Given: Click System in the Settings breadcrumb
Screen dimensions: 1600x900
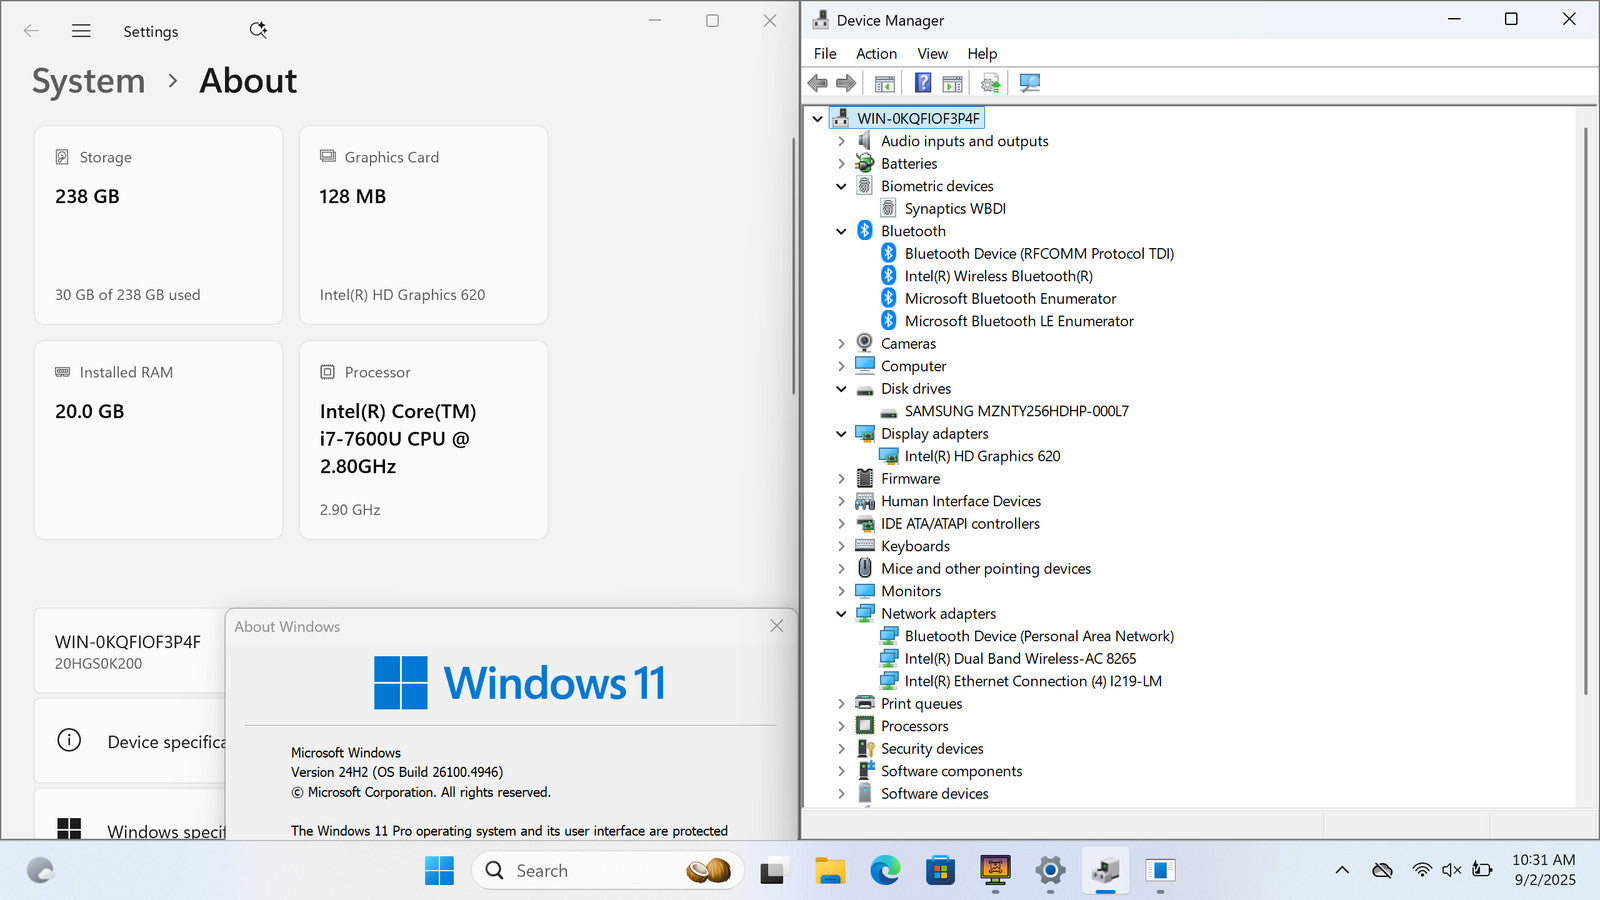Looking at the screenshot, I should coord(88,81).
